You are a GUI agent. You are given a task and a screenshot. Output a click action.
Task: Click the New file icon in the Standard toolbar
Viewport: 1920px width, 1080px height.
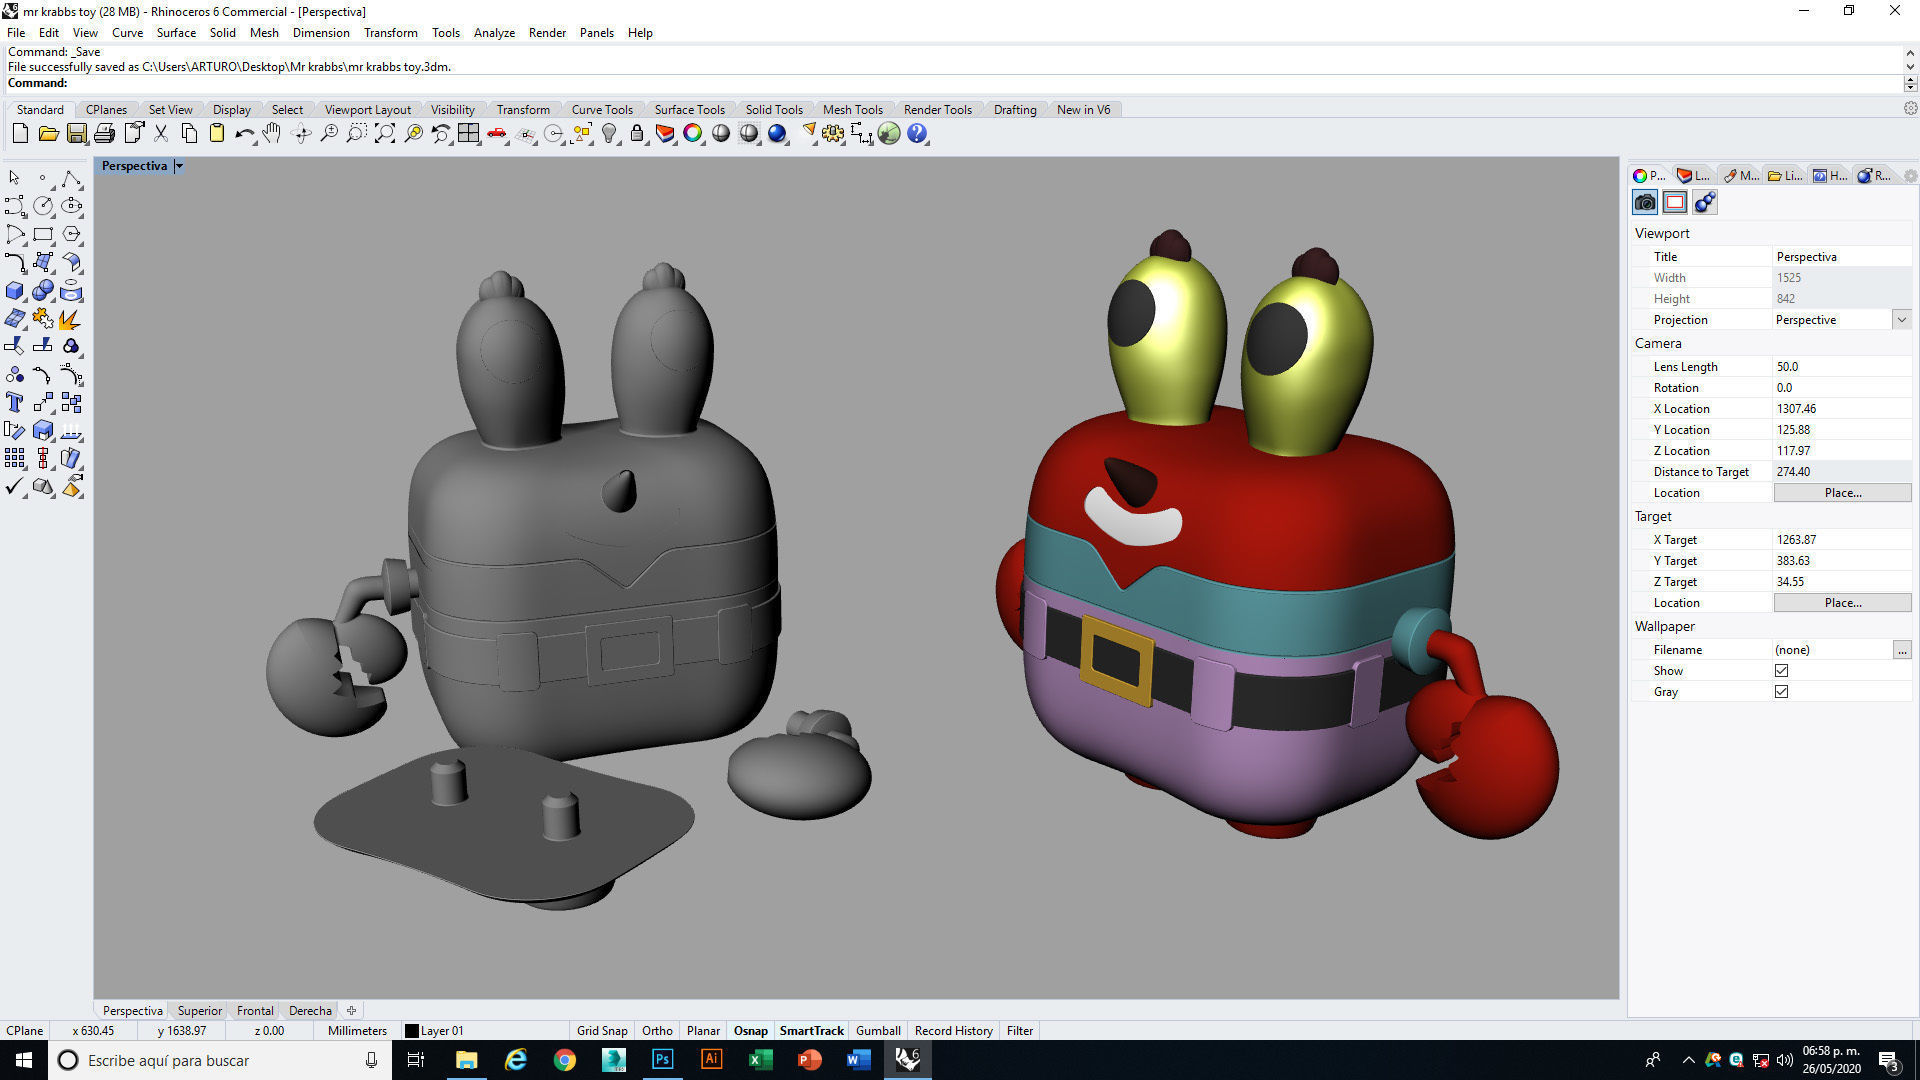click(x=20, y=133)
